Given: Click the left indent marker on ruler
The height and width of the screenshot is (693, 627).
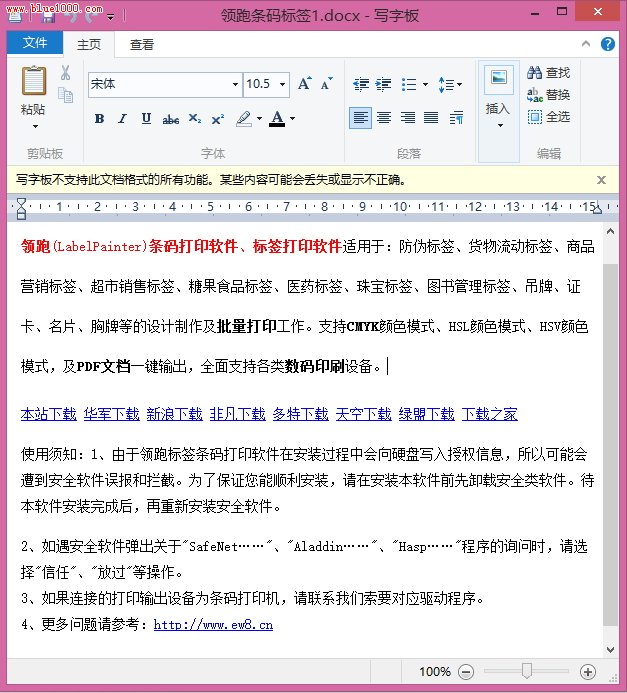Looking at the screenshot, I should click(x=21, y=209).
